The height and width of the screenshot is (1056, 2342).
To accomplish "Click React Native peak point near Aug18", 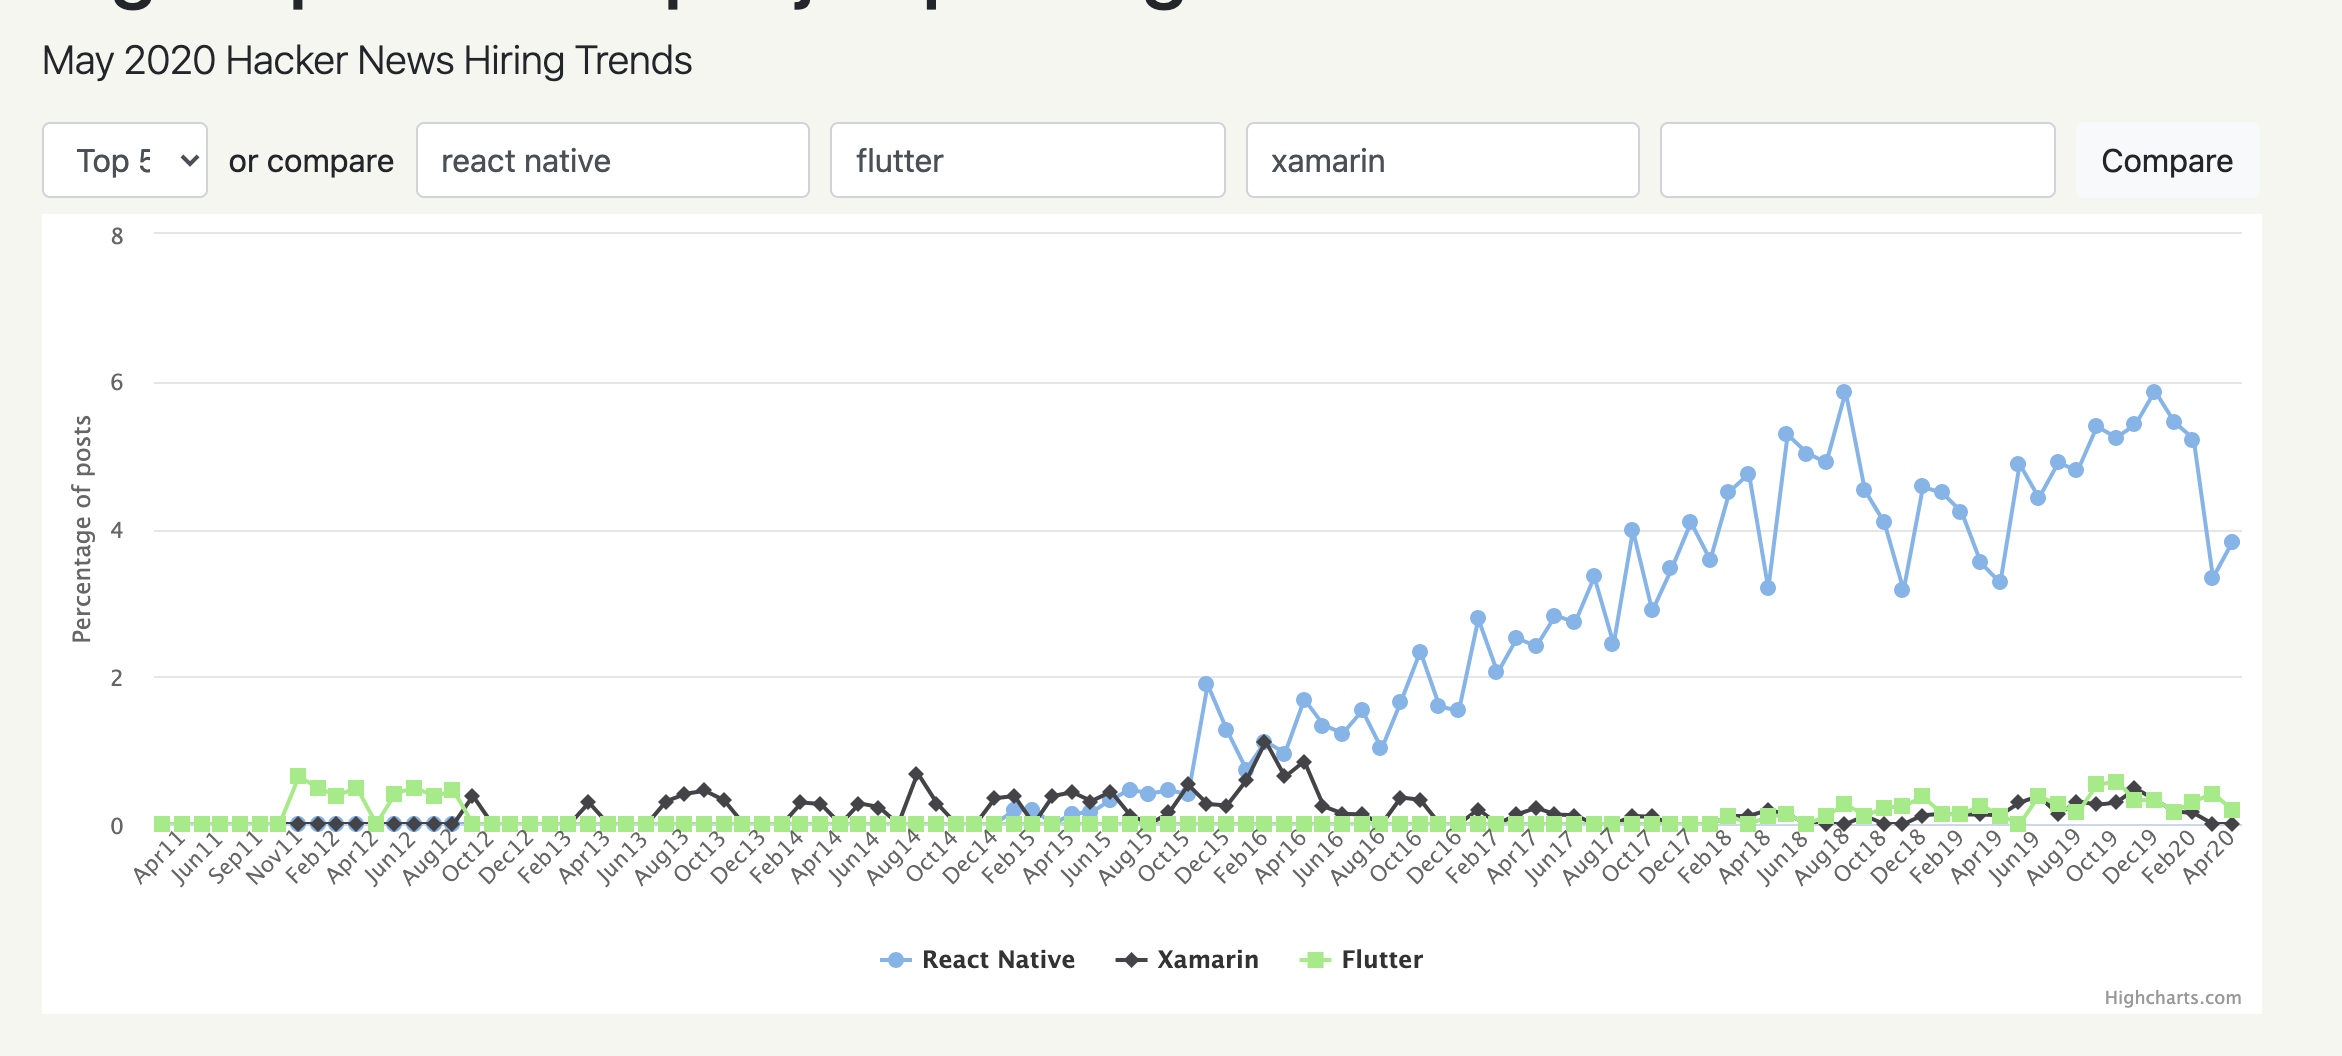I will 1844,392.
